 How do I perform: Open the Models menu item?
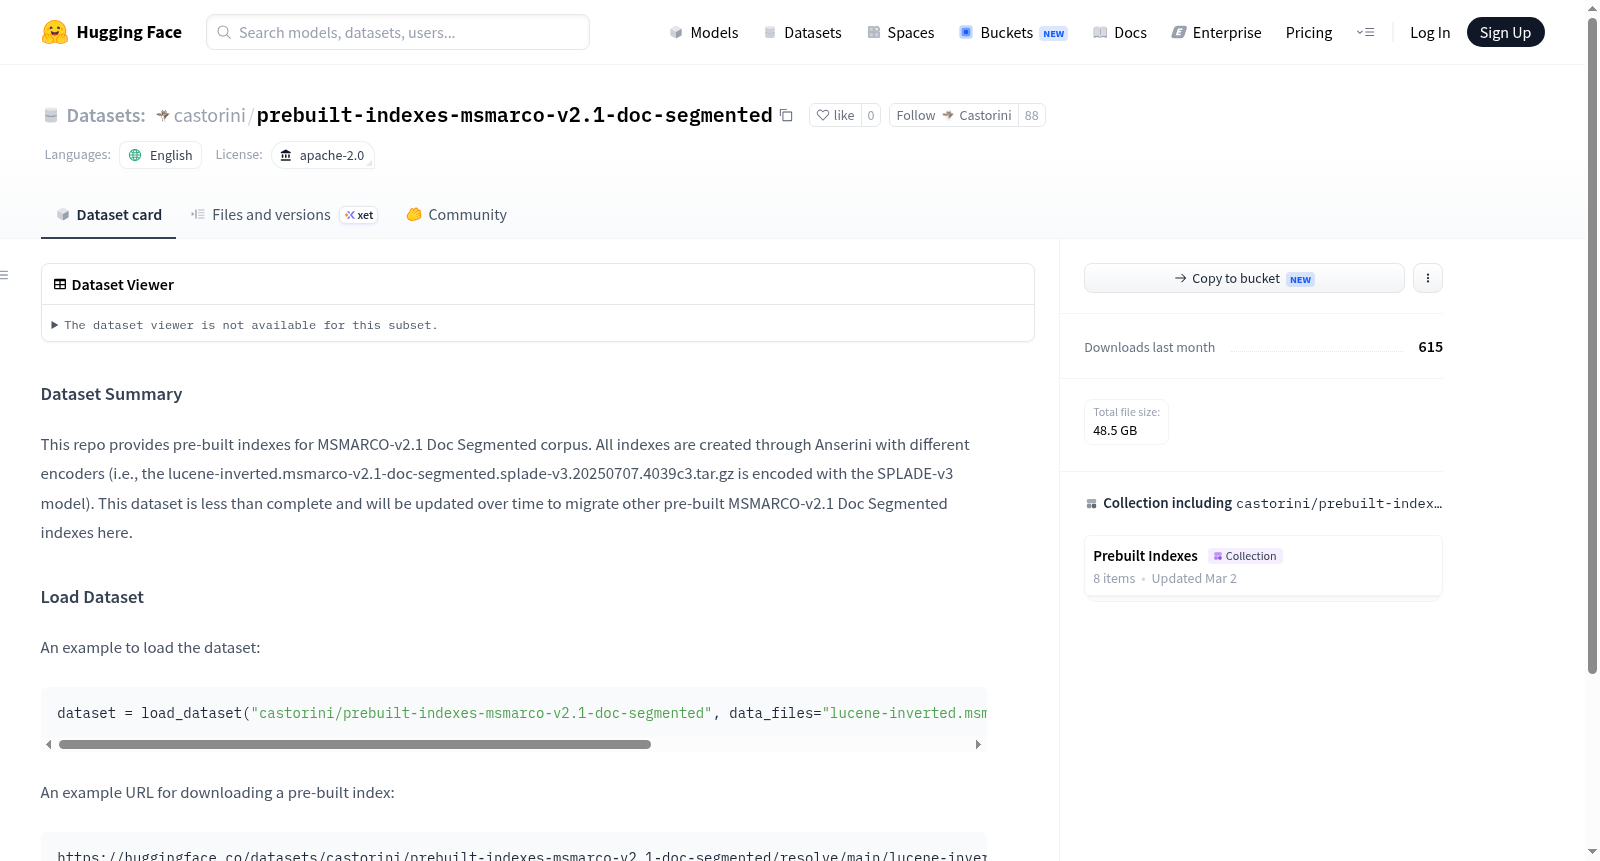coord(704,32)
